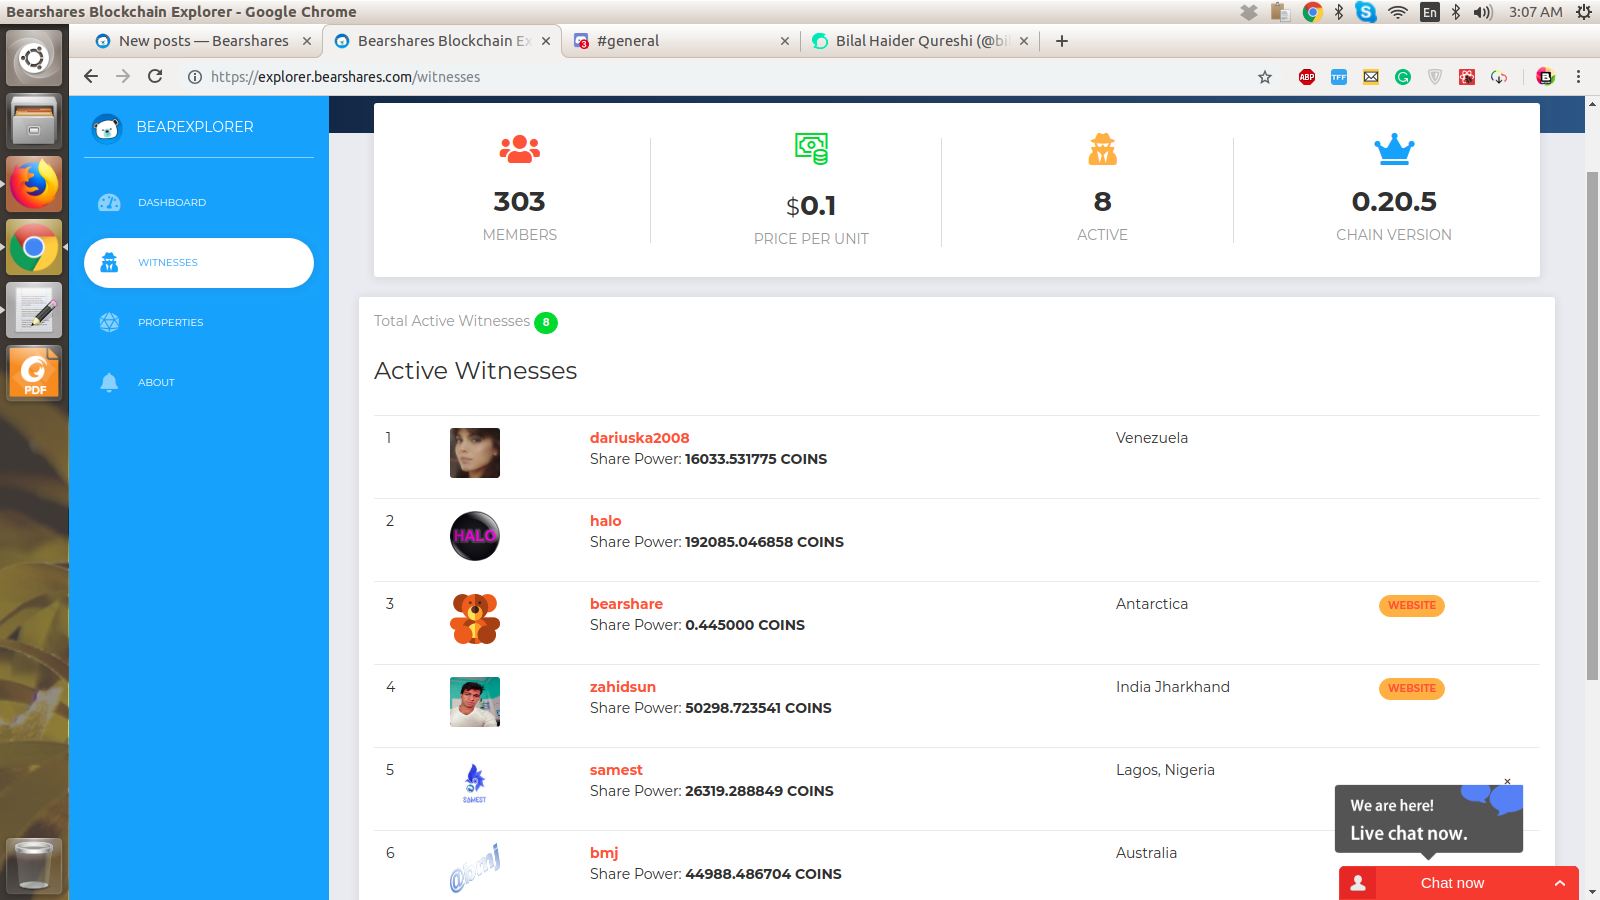Viewport: 1600px width, 900px height.
Task: Open the Grammarly extension
Action: tap(1403, 77)
